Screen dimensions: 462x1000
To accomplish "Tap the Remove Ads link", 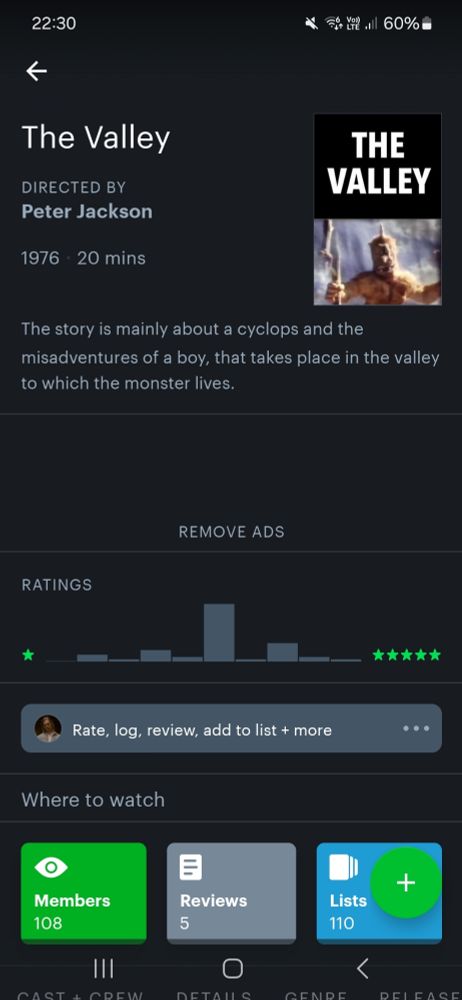I will coord(232,532).
